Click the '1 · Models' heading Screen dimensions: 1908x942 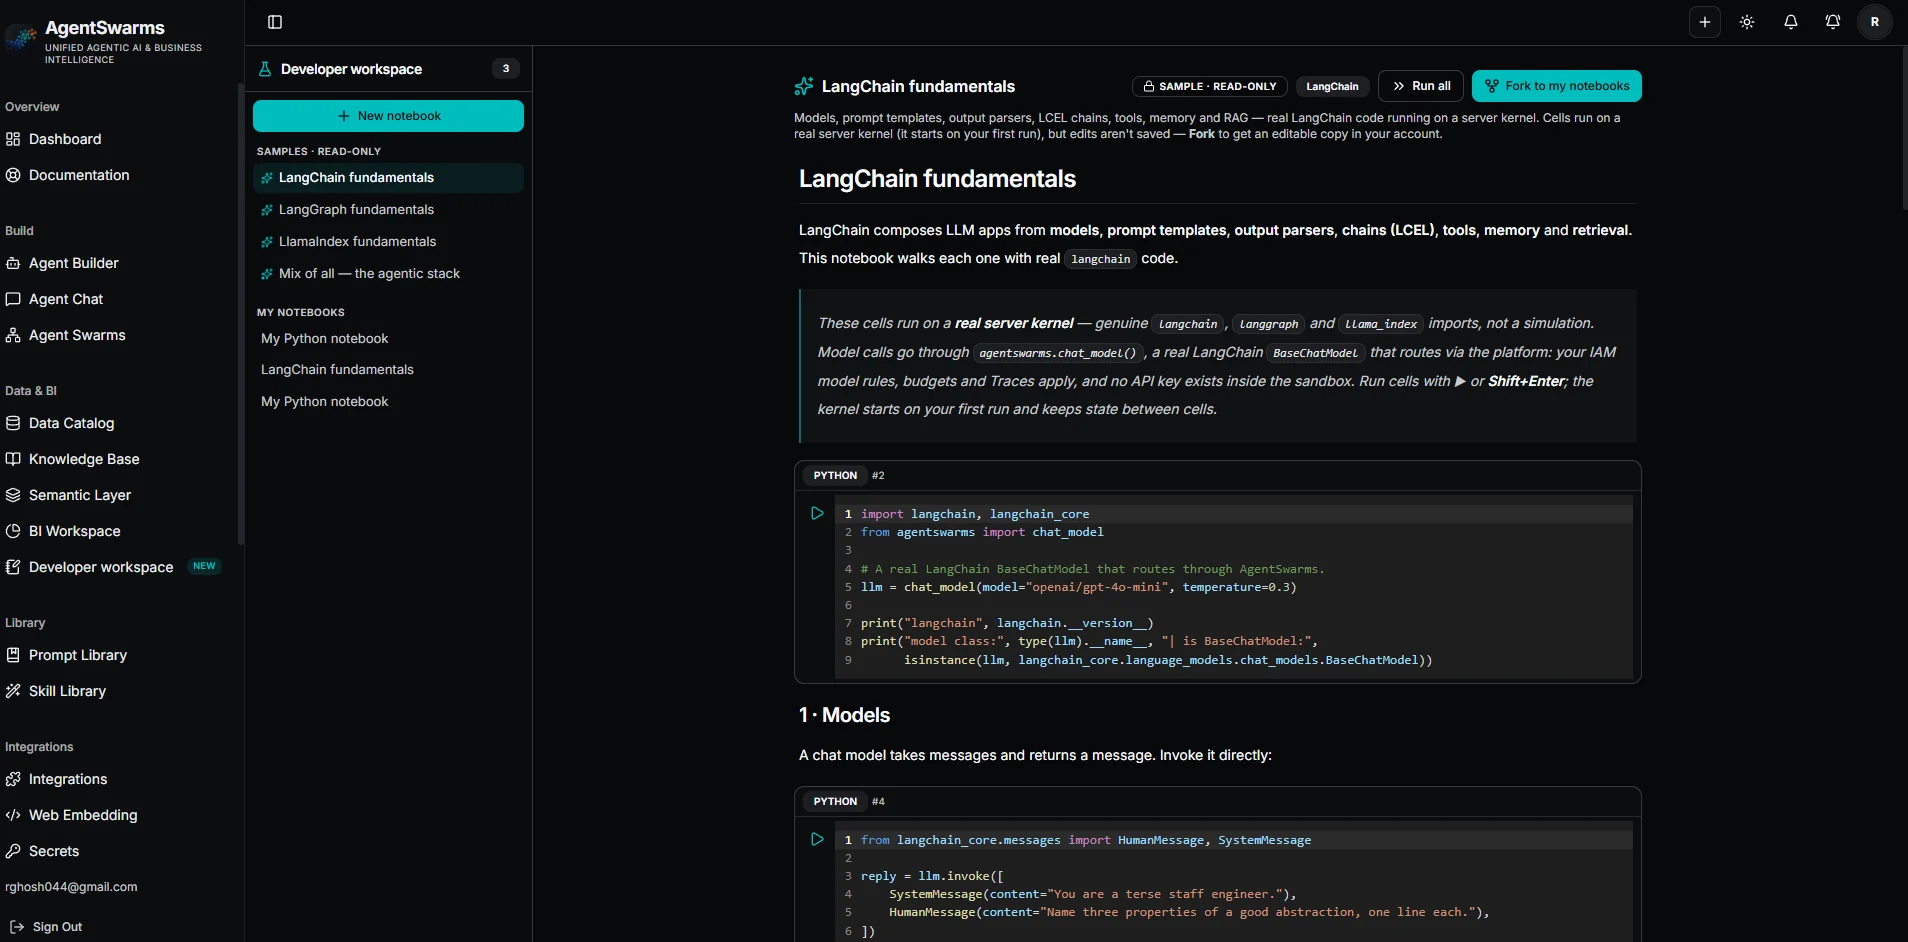844,715
